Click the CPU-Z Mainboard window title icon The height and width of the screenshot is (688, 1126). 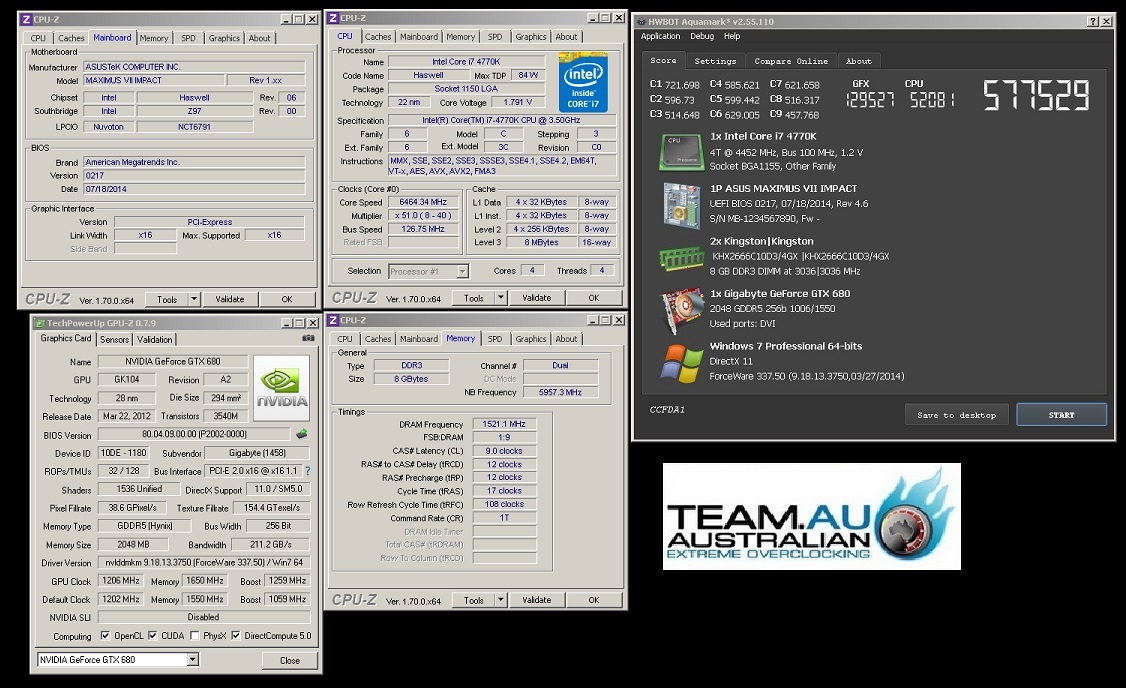26,19
